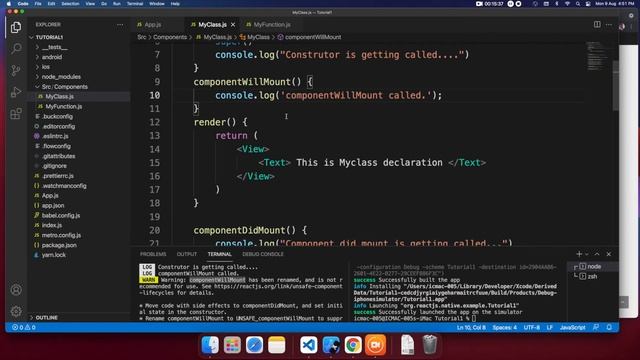Open the Selection menu
The height and width of the screenshot is (360, 640).
pos(70,4)
